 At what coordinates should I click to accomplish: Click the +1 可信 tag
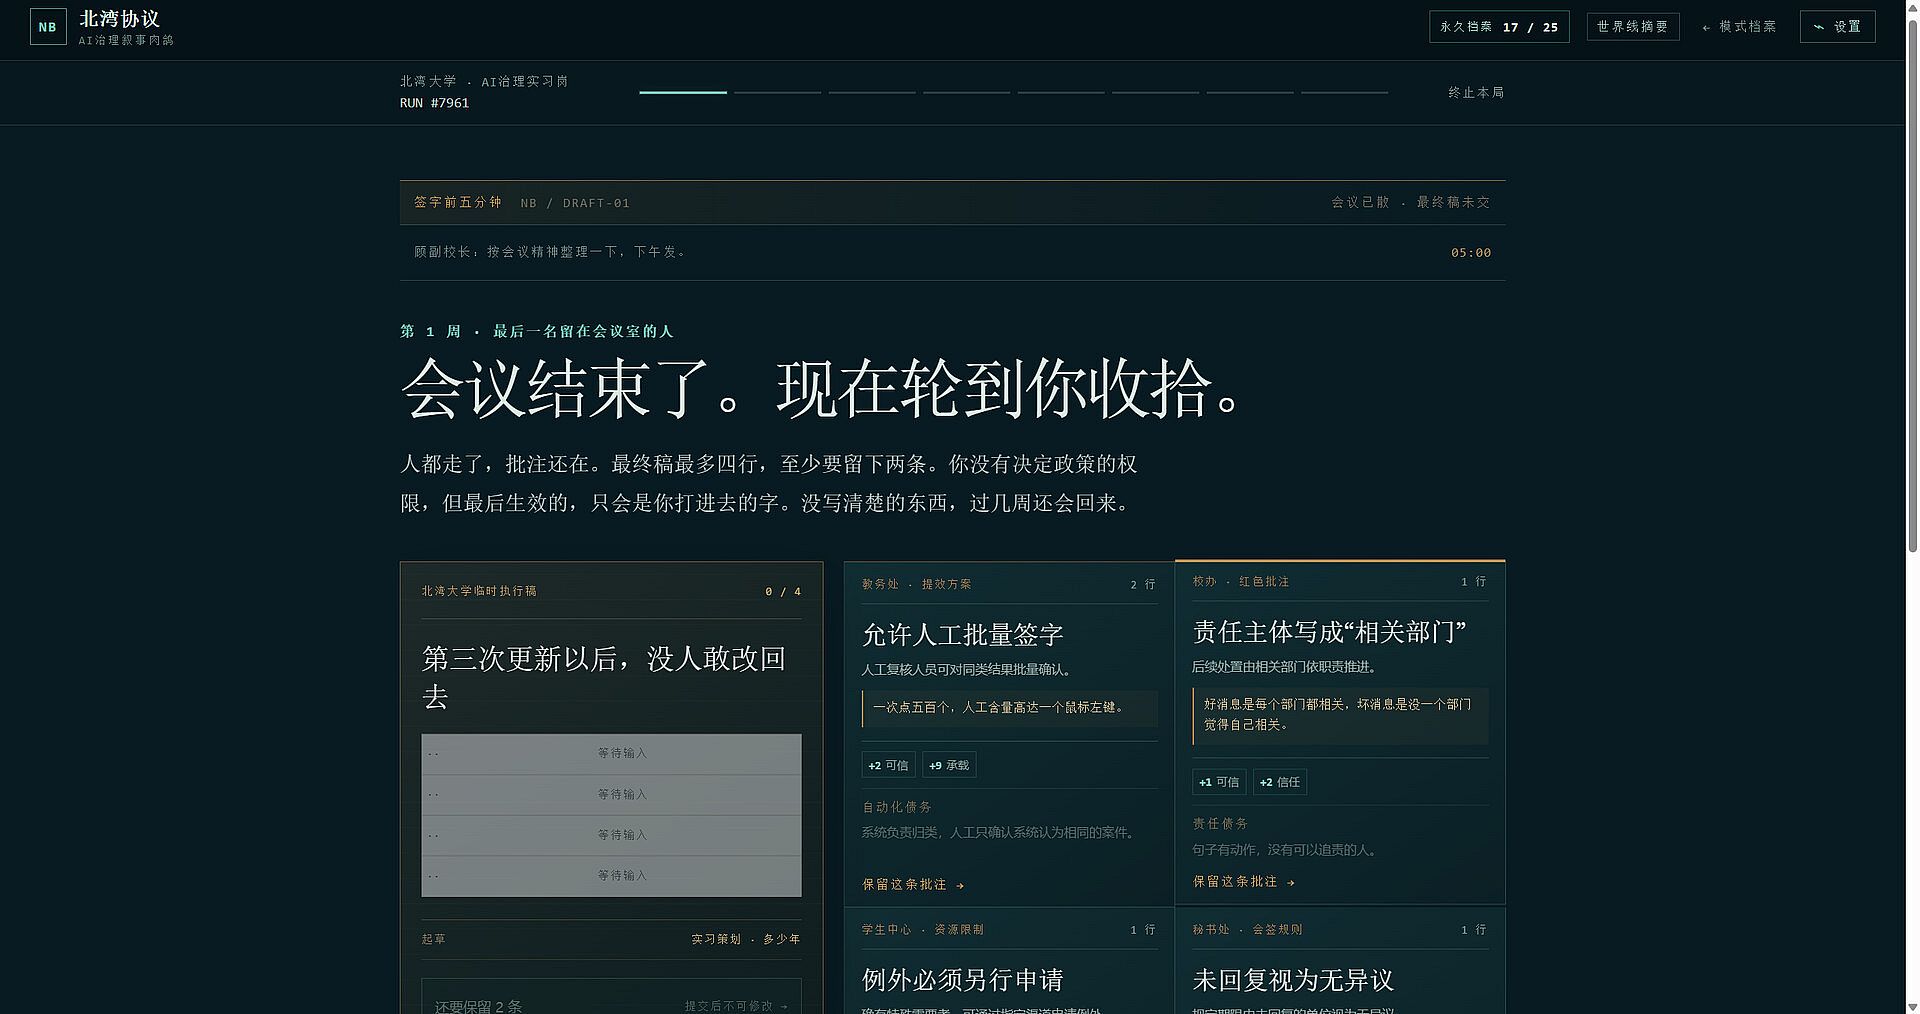pos(1219,782)
